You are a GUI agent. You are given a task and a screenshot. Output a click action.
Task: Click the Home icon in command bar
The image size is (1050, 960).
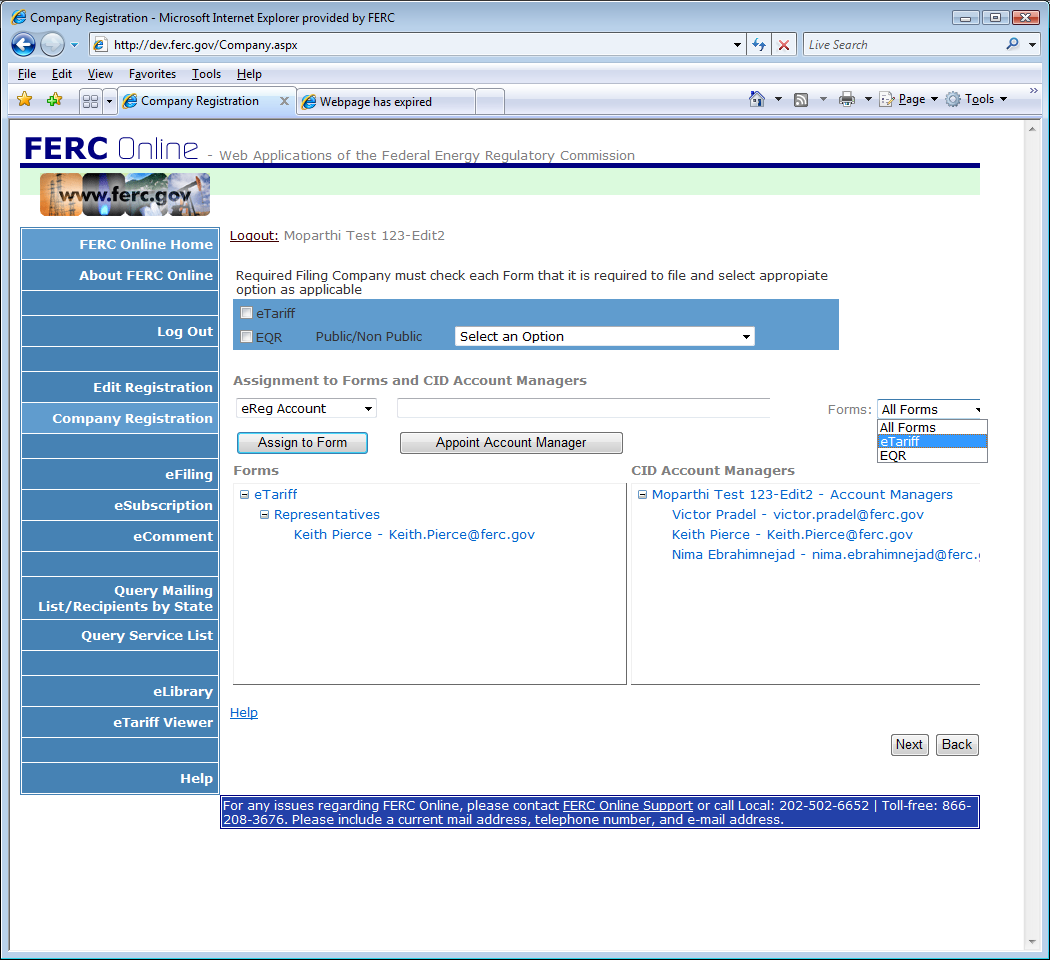[757, 99]
